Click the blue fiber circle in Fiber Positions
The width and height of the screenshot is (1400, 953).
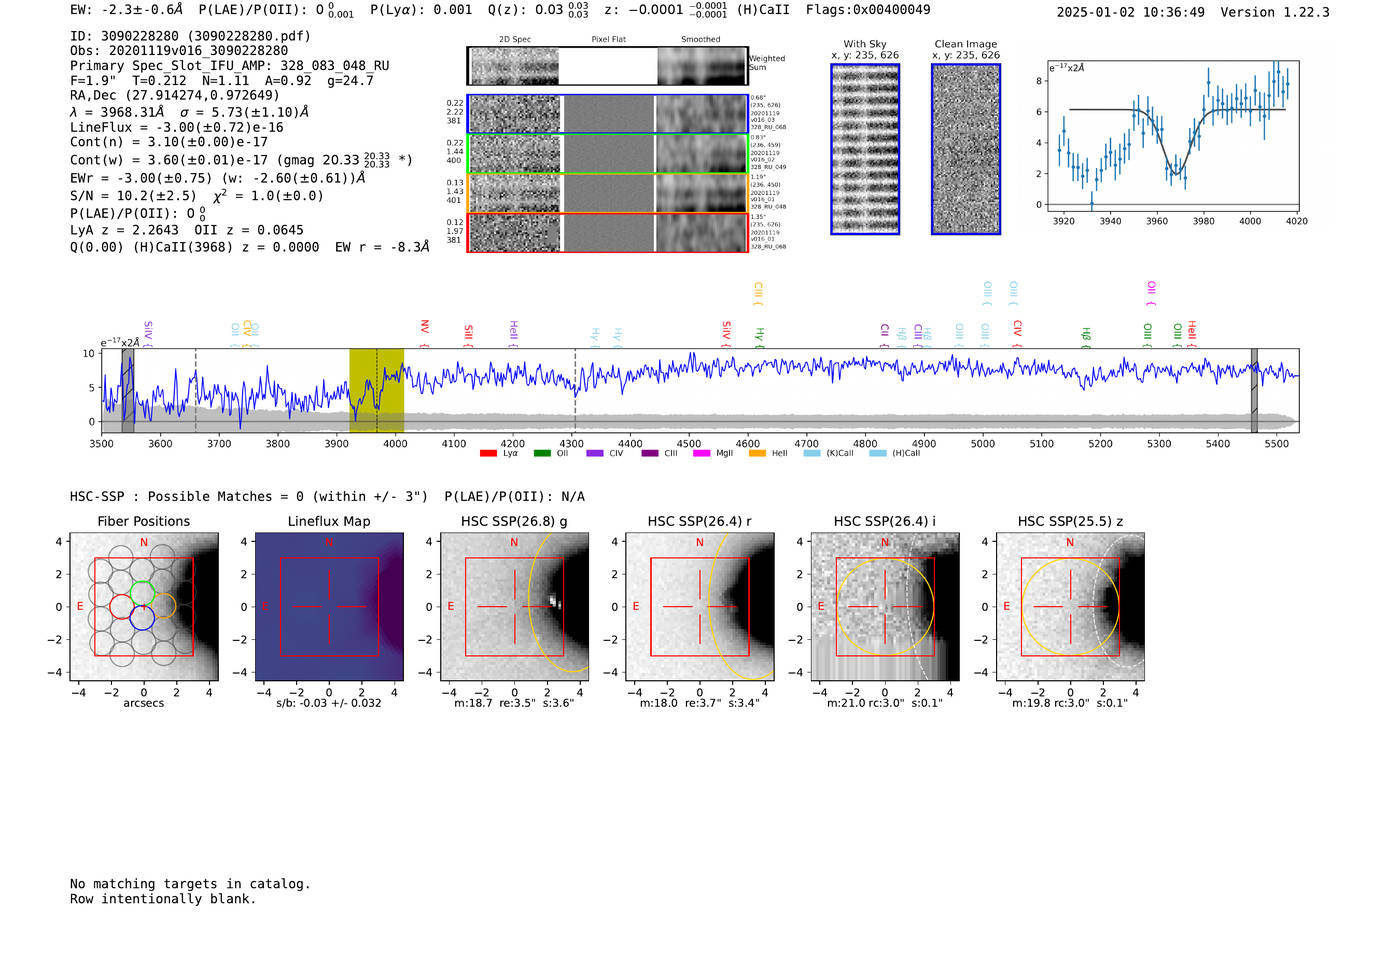[x=142, y=618]
